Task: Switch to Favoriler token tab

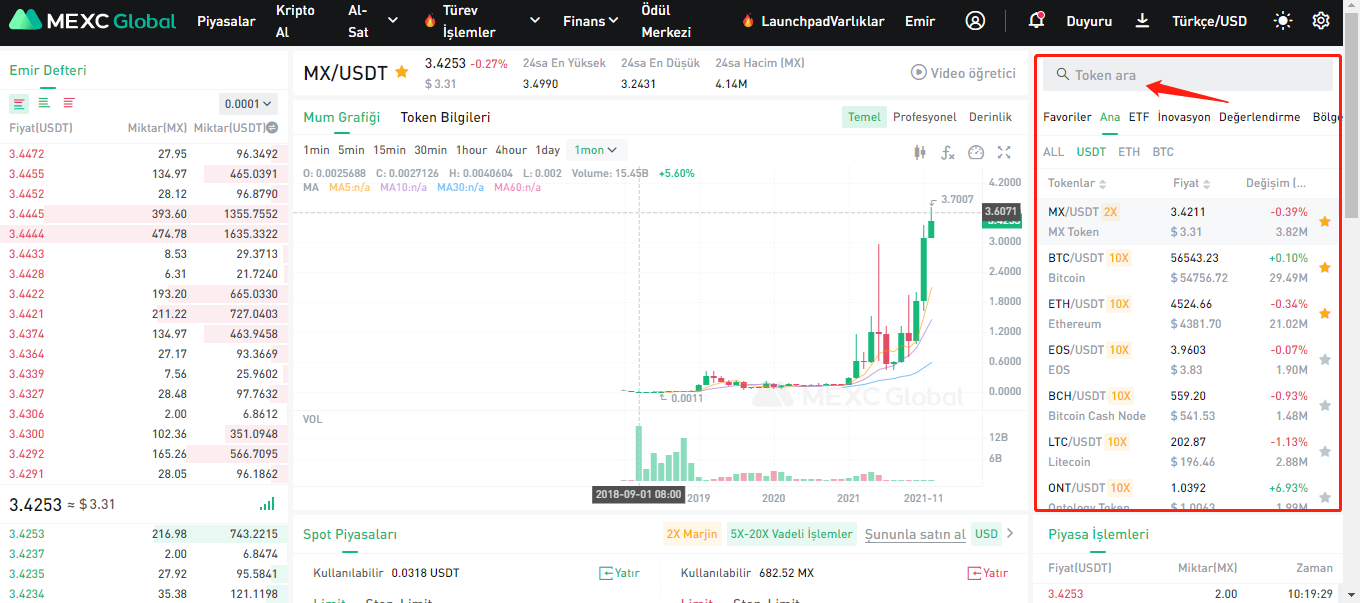Action: coord(1067,117)
